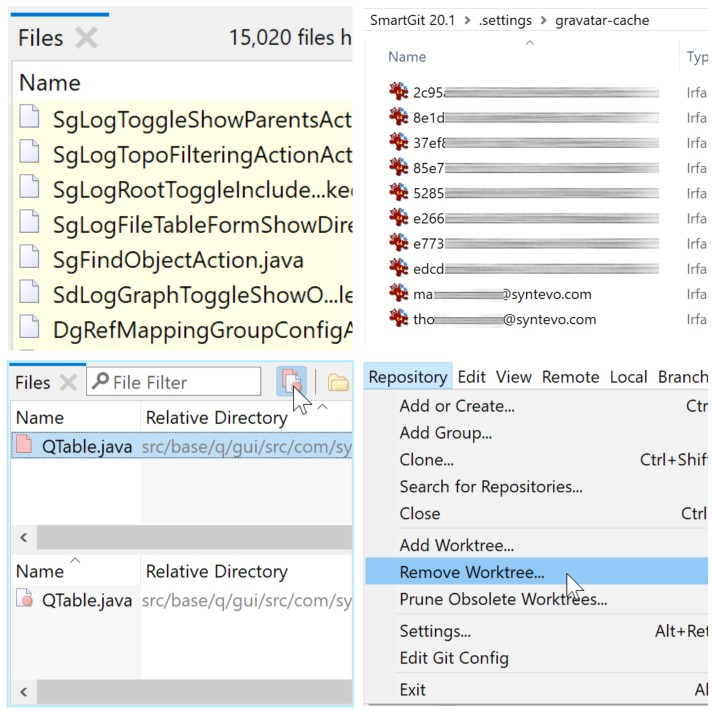
Task: Expand chevron after .settings breadcrumb
Action: (543, 20)
